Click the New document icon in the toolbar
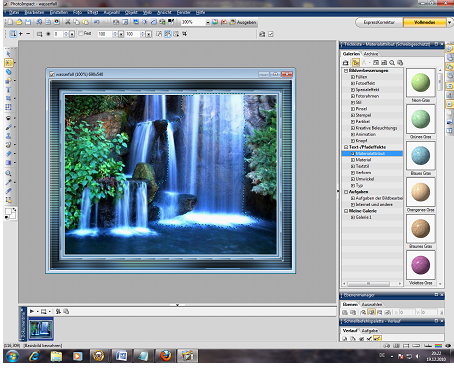Screen dimensions: 454x375 [10, 22]
